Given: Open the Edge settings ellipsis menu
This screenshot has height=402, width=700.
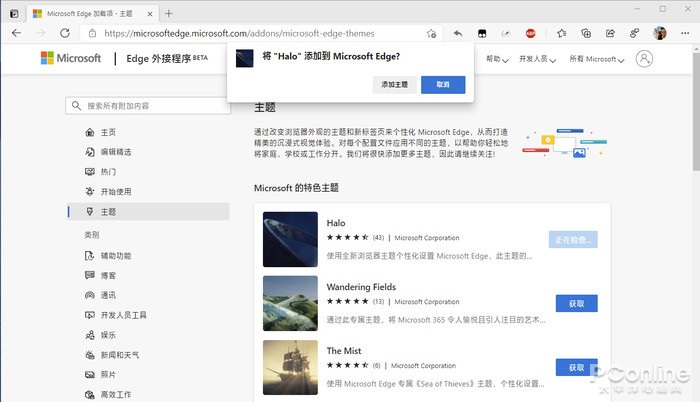Looking at the screenshot, I should [x=683, y=33].
